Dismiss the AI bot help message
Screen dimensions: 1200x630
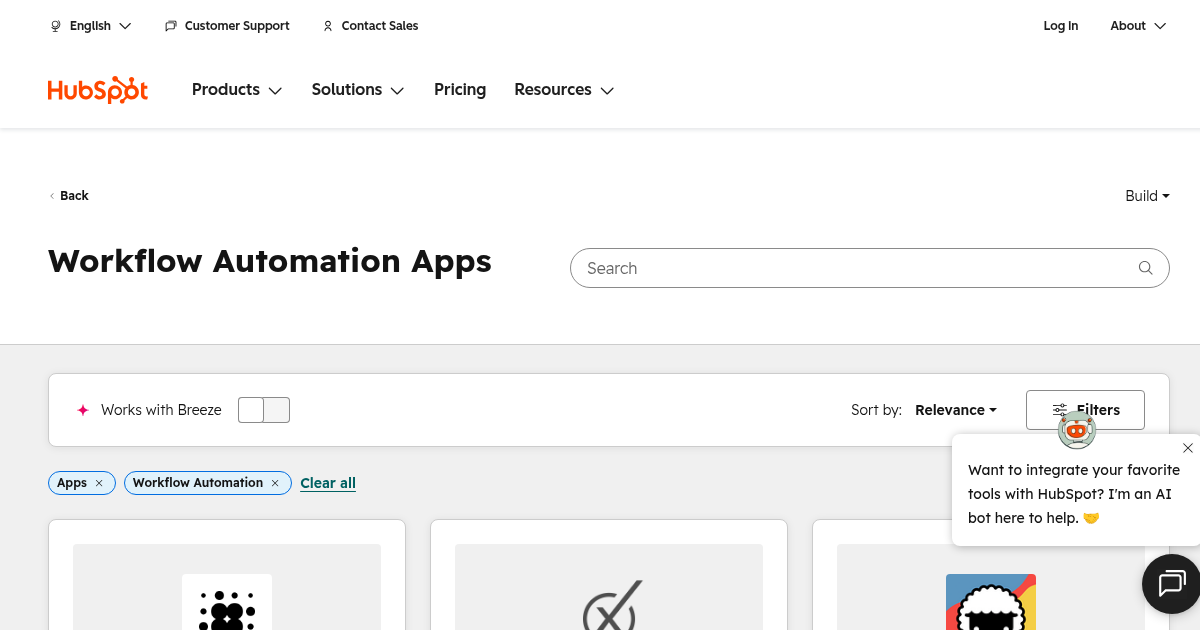(1187, 448)
